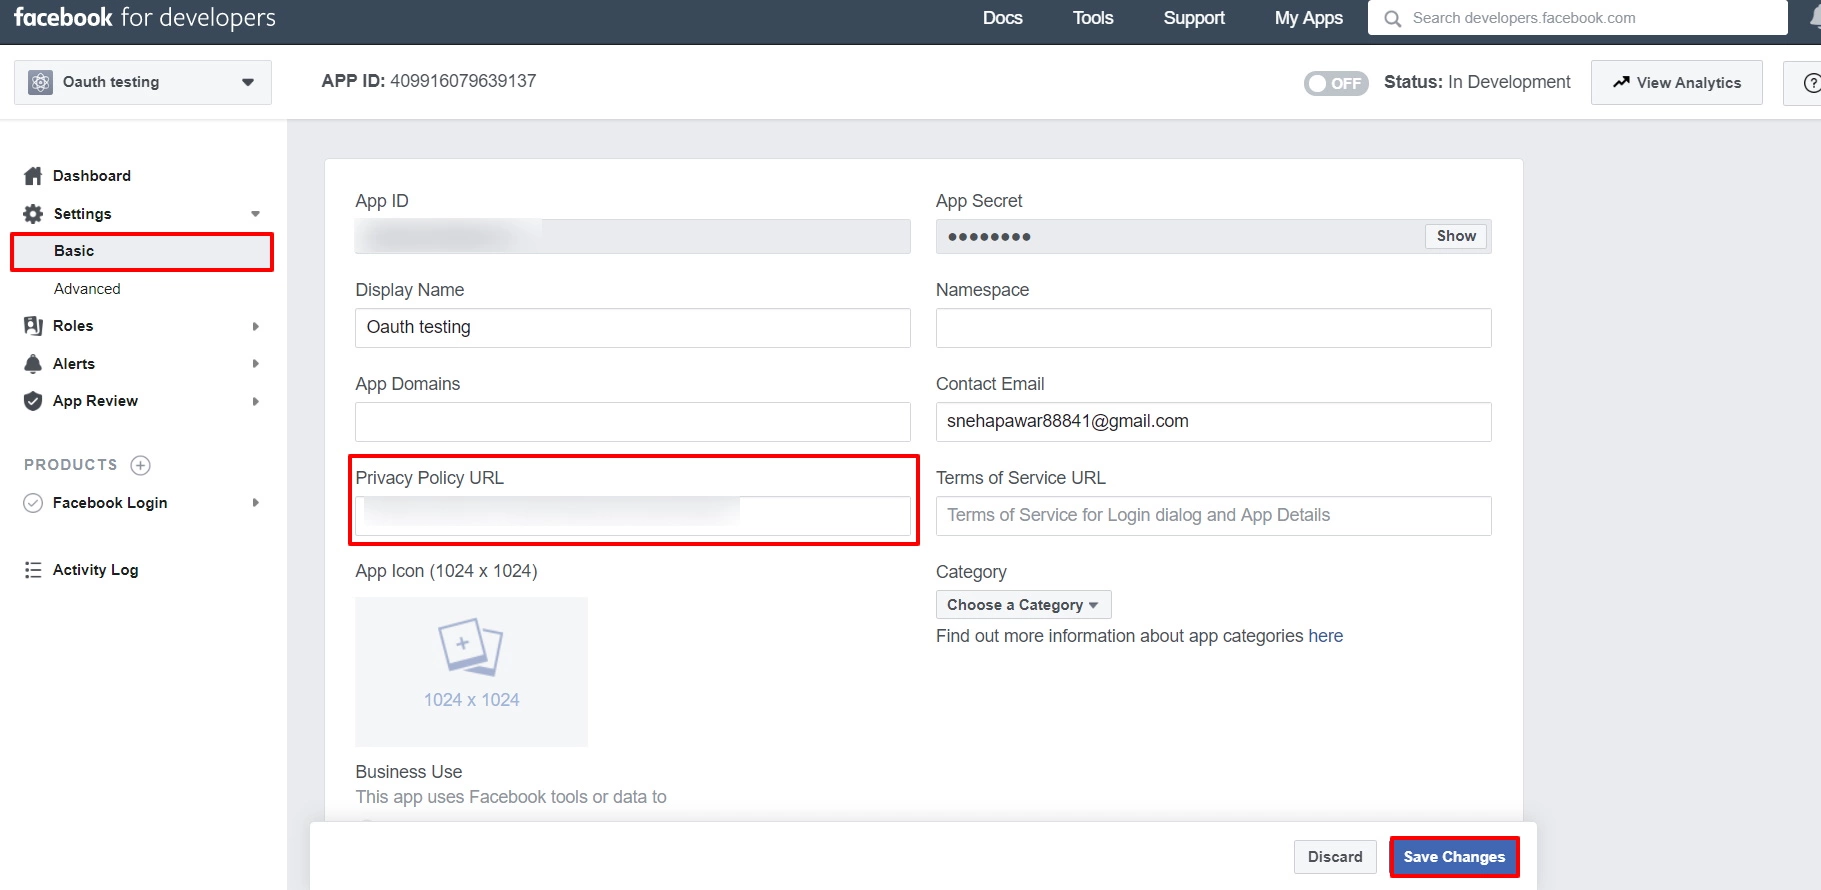Select Basic settings in sidebar
This screenshot has width=1821, height=890.
[142, 251]
